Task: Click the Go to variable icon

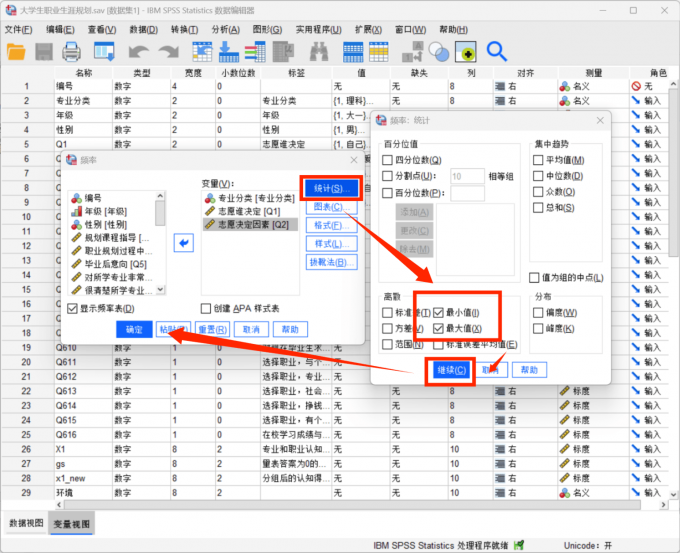Action: (229, 52)
